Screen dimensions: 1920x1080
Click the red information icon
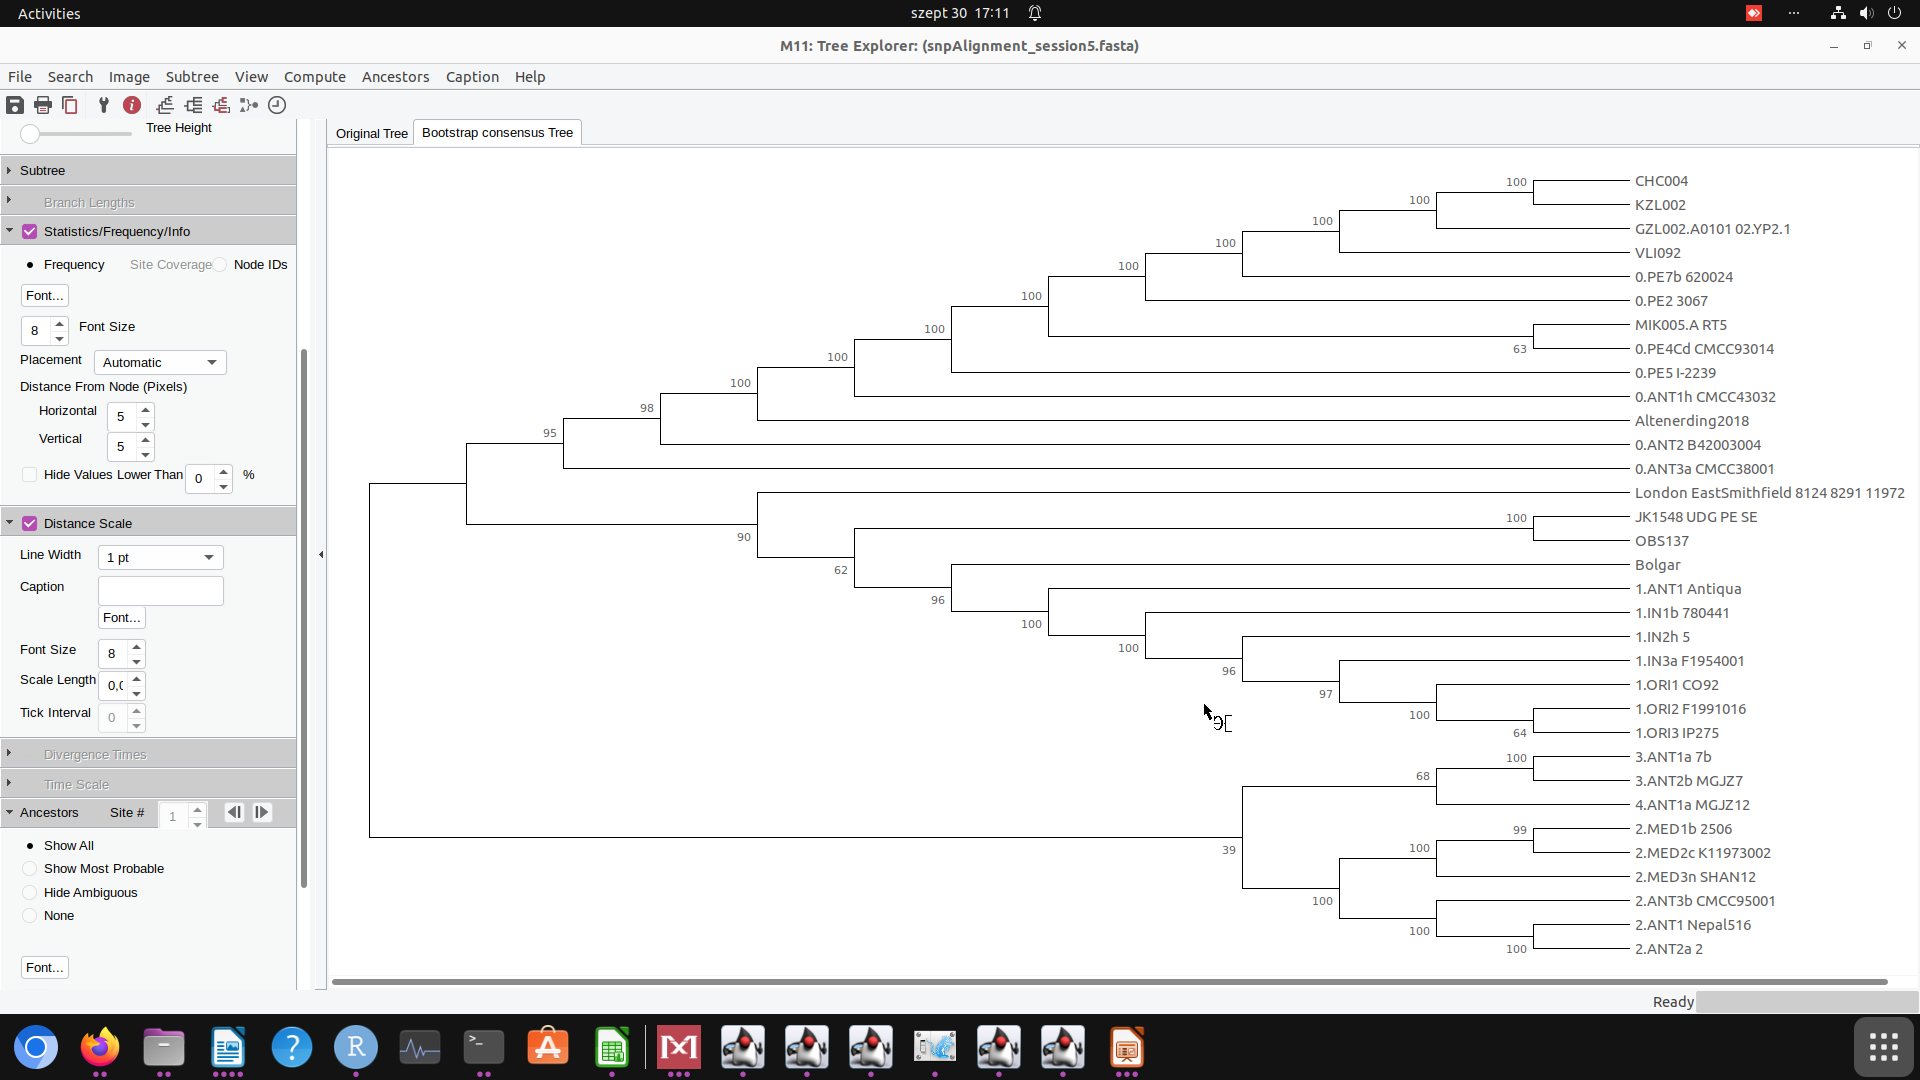tap(132, 105)
